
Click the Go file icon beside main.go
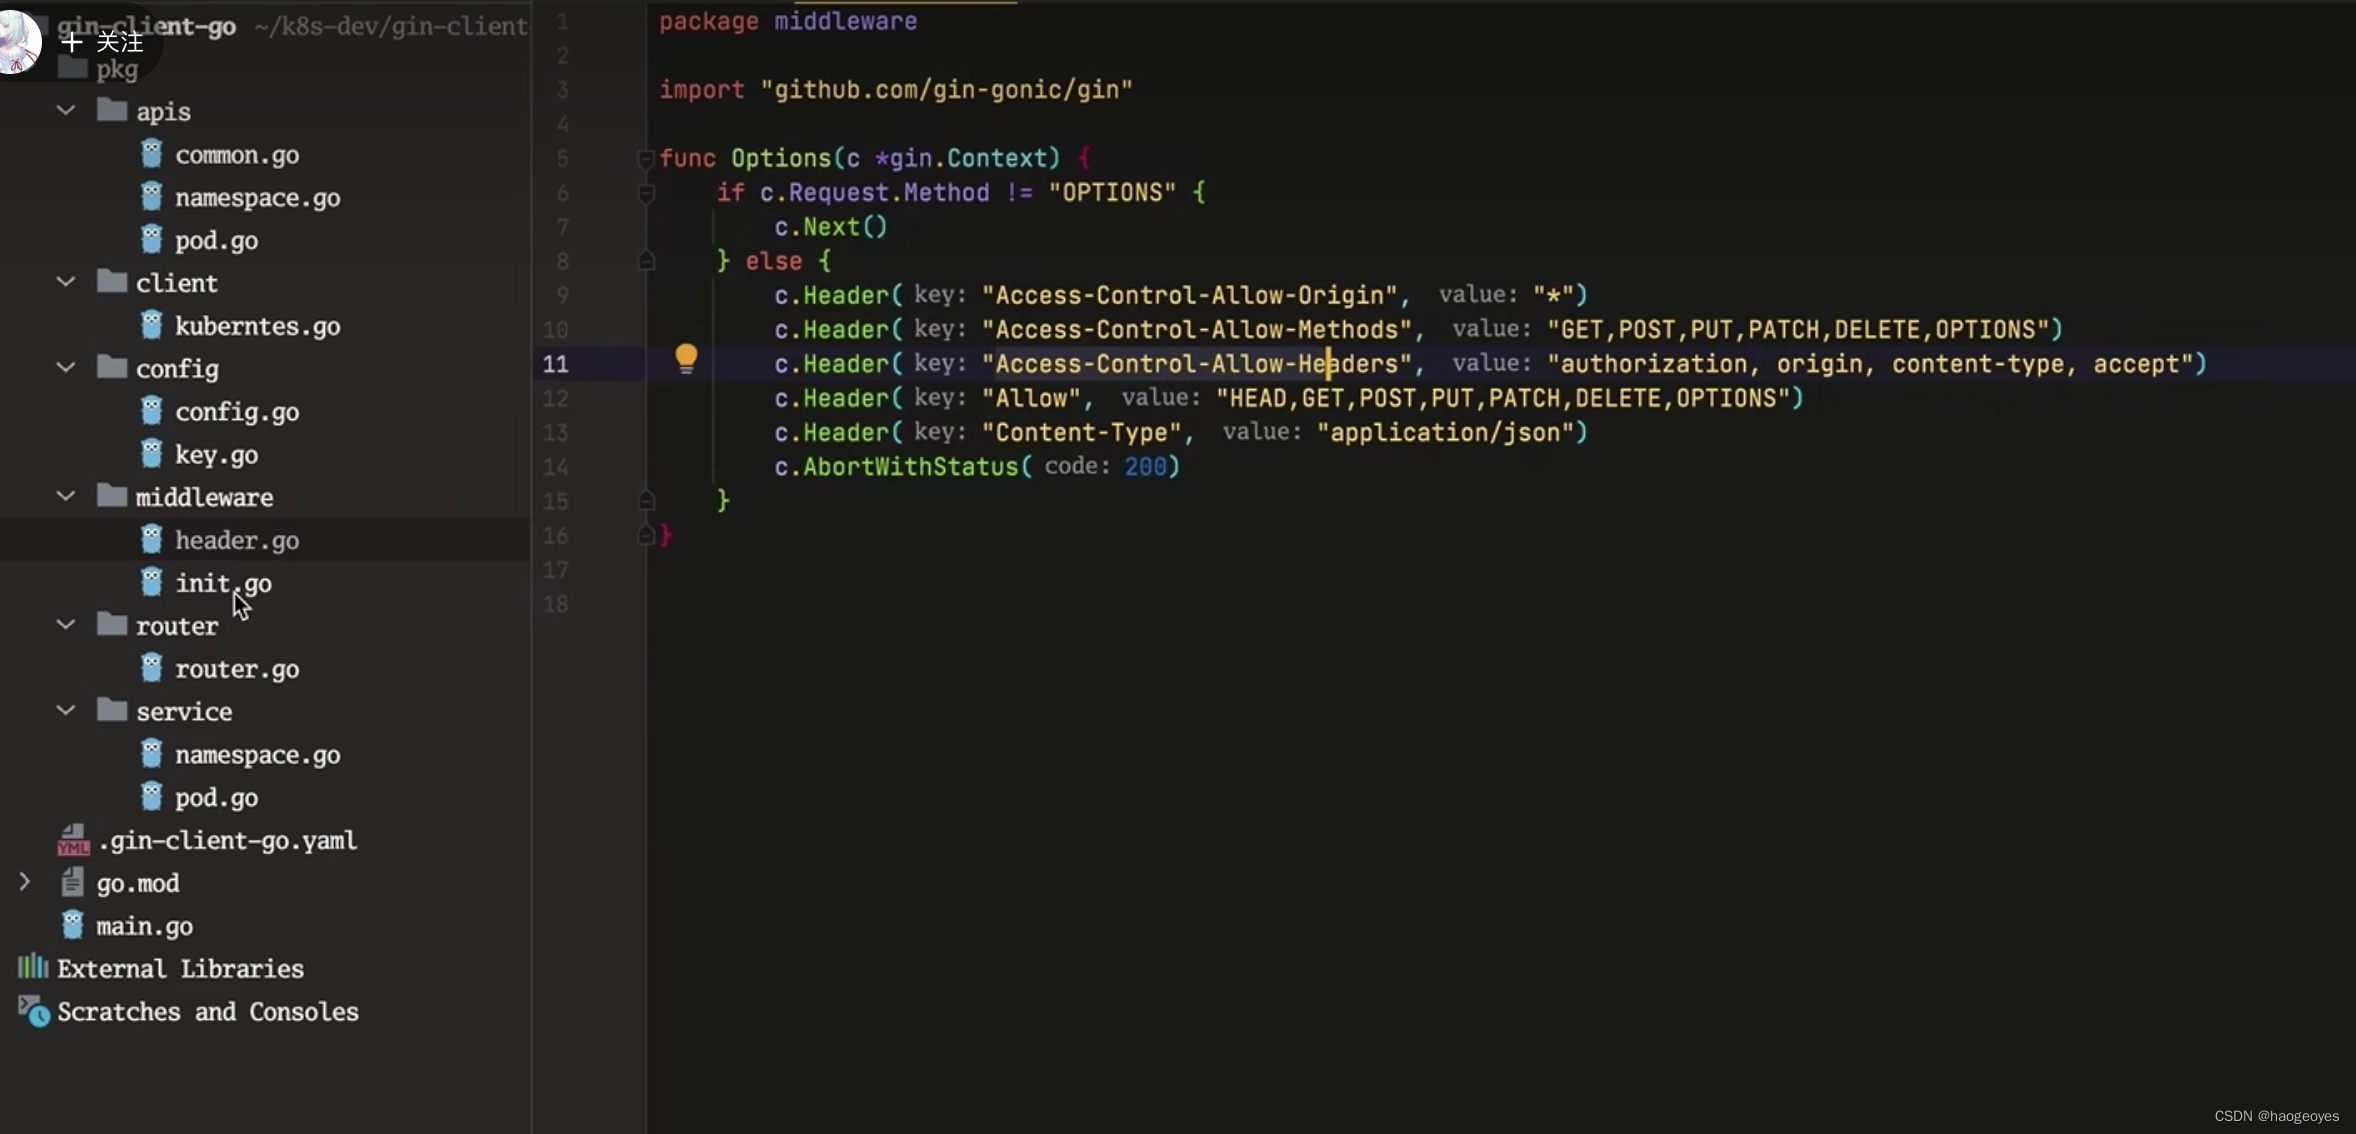pyautogui.click(x=72, y=925)
